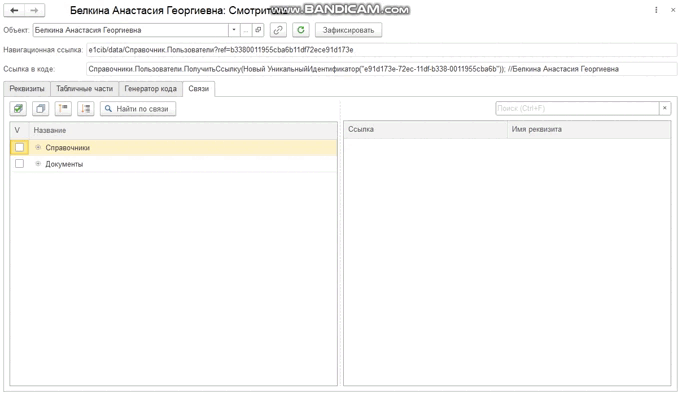Click the Объект text input field
Viewport: 682px width, 394px height.
(x=130, y=30)
